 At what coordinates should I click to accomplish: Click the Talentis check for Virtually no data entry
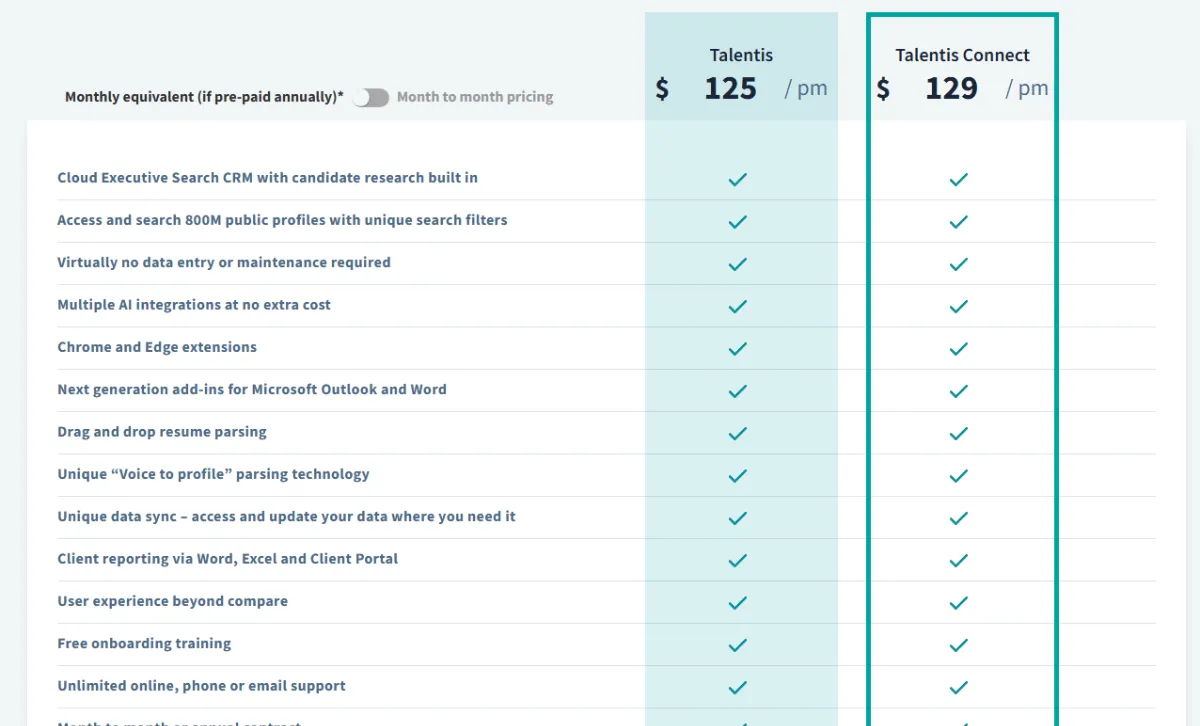click(x=738, y=264)
